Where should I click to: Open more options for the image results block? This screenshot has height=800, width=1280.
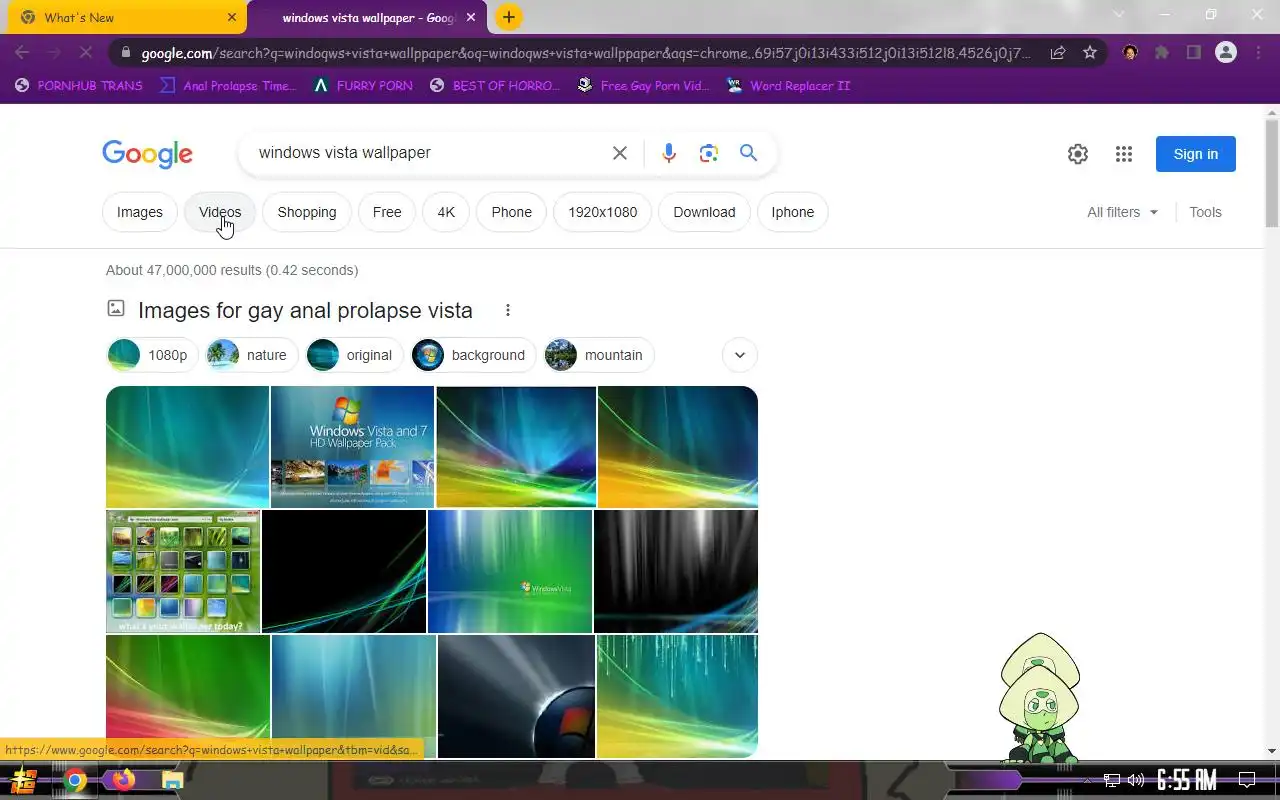[x=508, y=310]
